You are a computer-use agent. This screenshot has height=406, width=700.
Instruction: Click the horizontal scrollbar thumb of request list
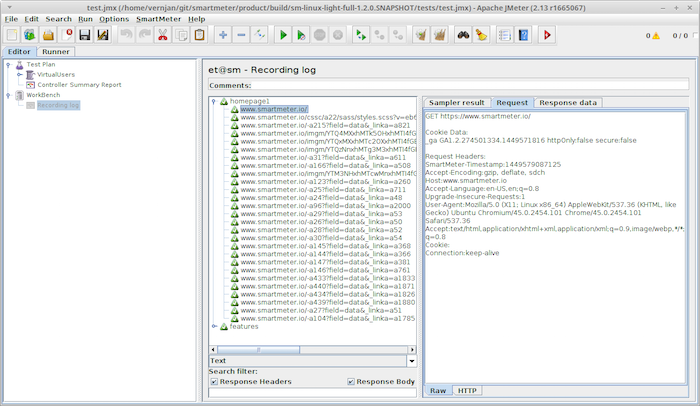coord(258,350)
